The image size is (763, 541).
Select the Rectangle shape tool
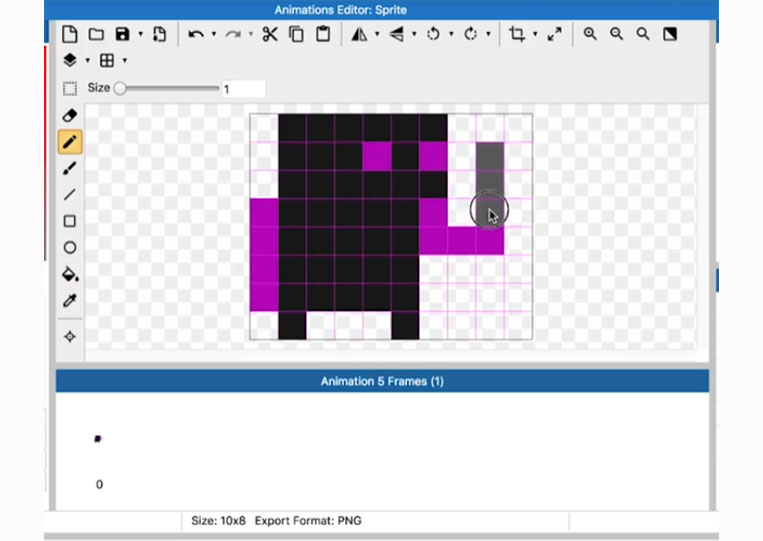click(x=70, y=221)
